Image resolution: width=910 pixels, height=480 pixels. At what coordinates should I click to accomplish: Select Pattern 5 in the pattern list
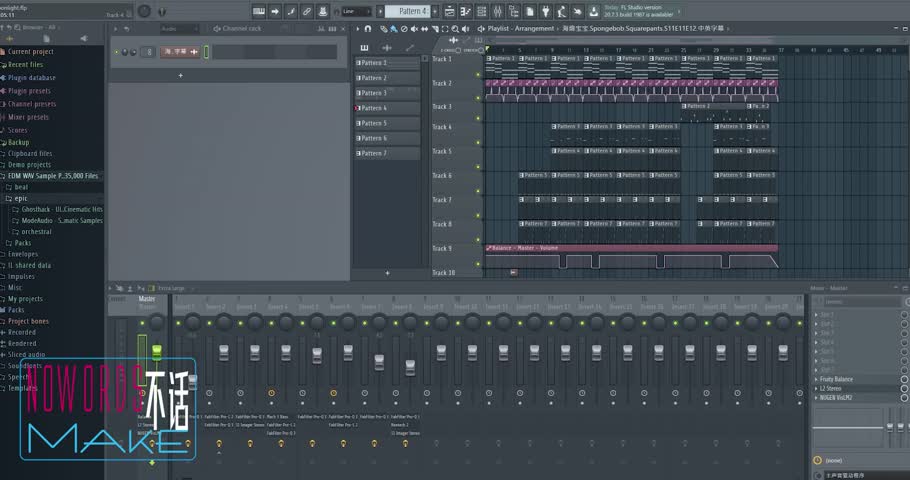tap(374, 123)
